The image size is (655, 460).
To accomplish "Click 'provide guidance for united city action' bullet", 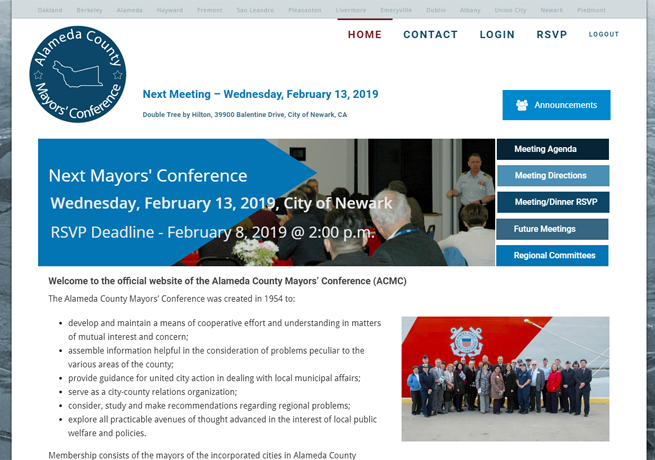I will (214, 378).
